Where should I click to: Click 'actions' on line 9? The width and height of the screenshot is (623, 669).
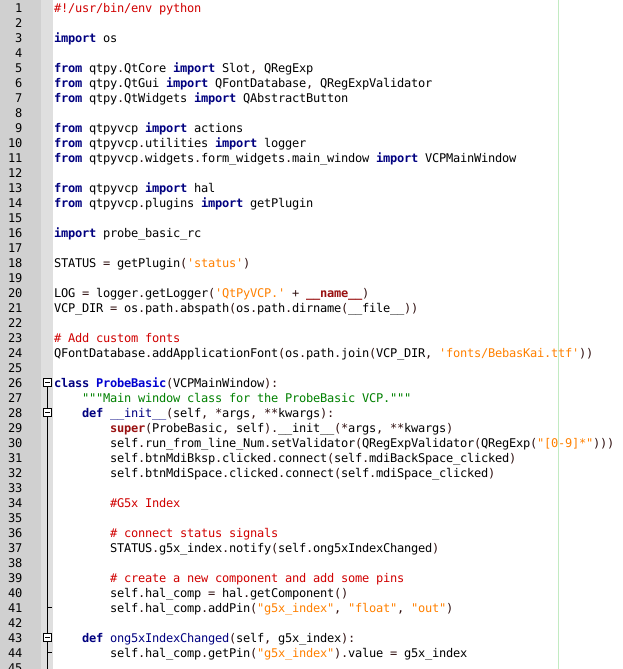tap(218, 128)
